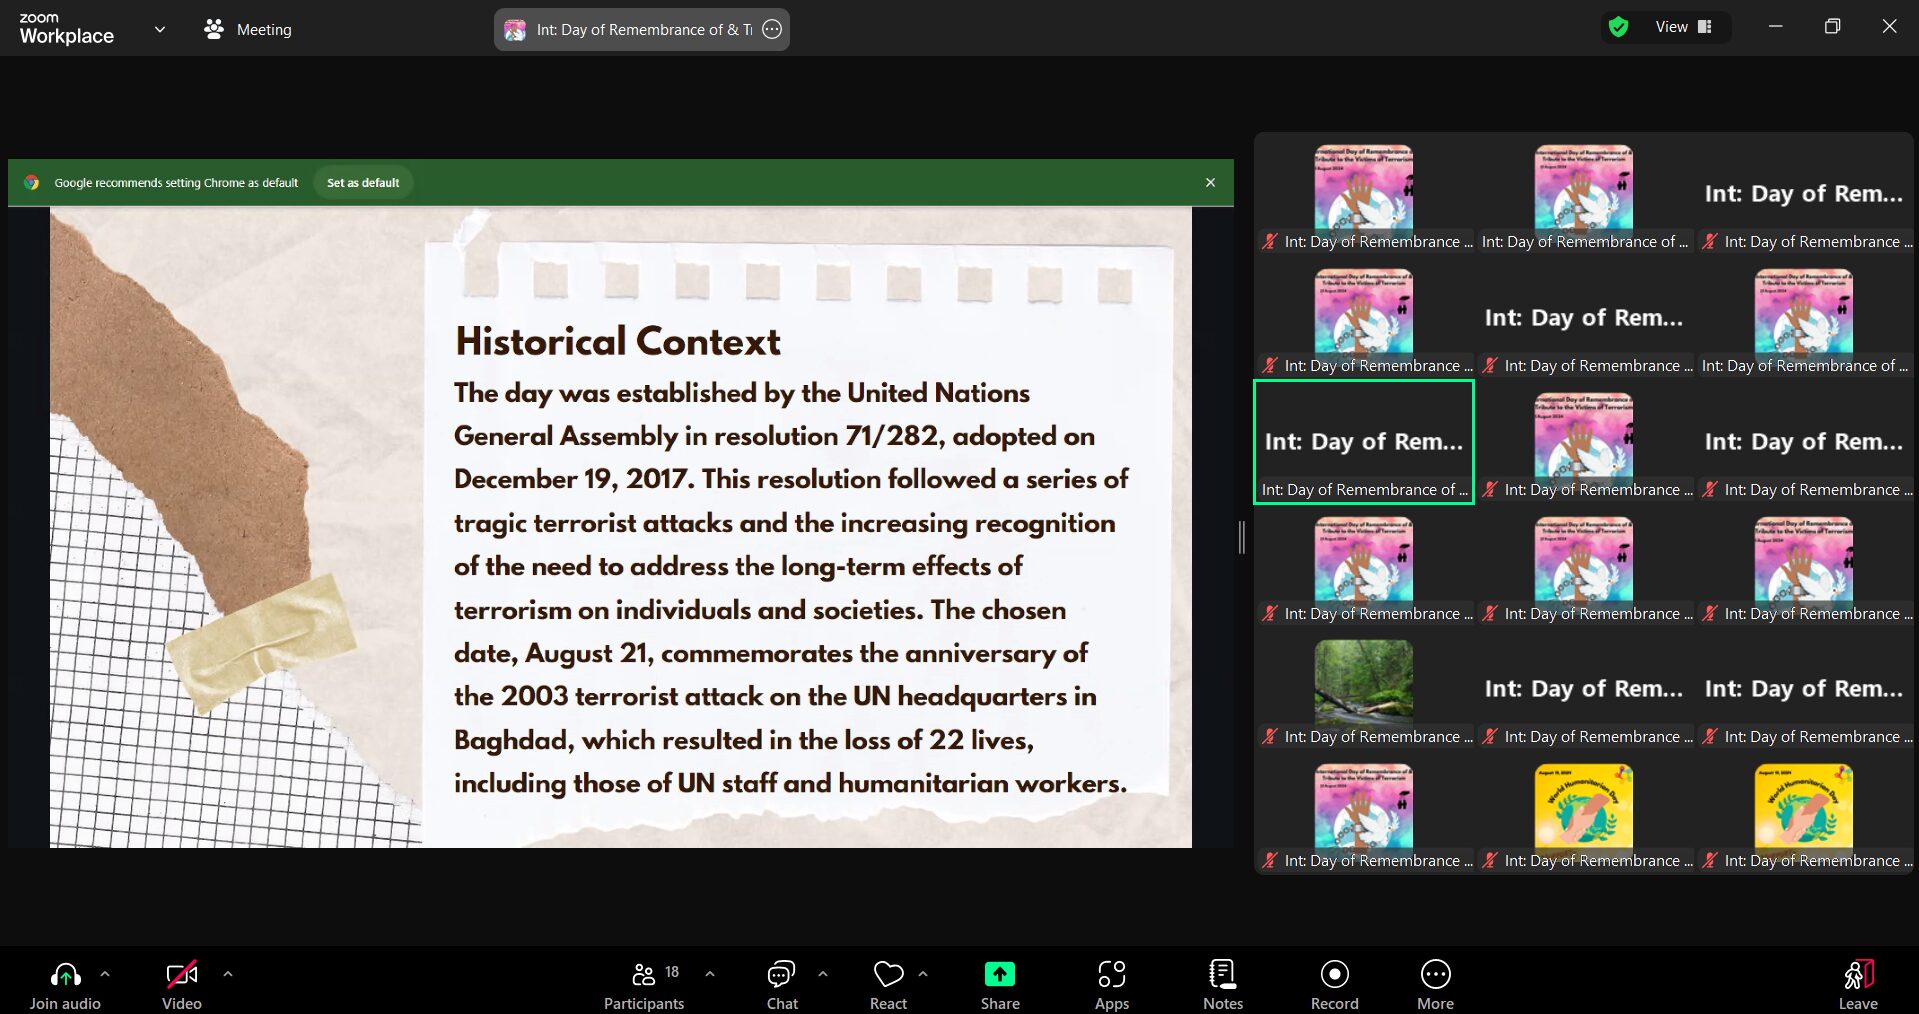Dismiss the Chrome default browser banner
Screen dimensions: 1919x1014
(1210, 183)
